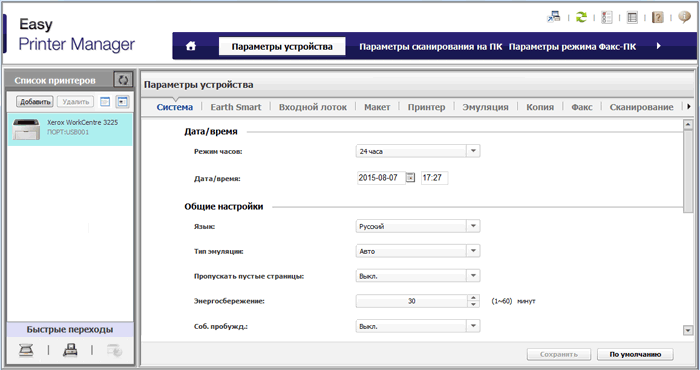Click the Сохранить button

click(559, 354)
